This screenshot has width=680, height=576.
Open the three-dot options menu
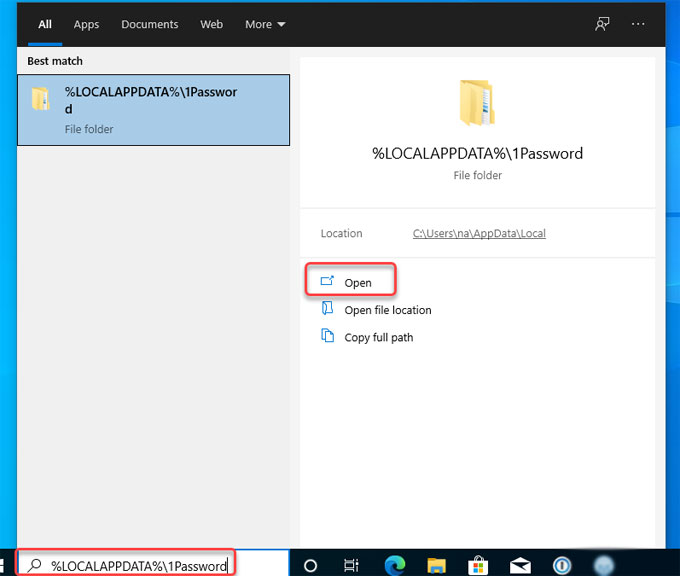click(x=638, y=24)
